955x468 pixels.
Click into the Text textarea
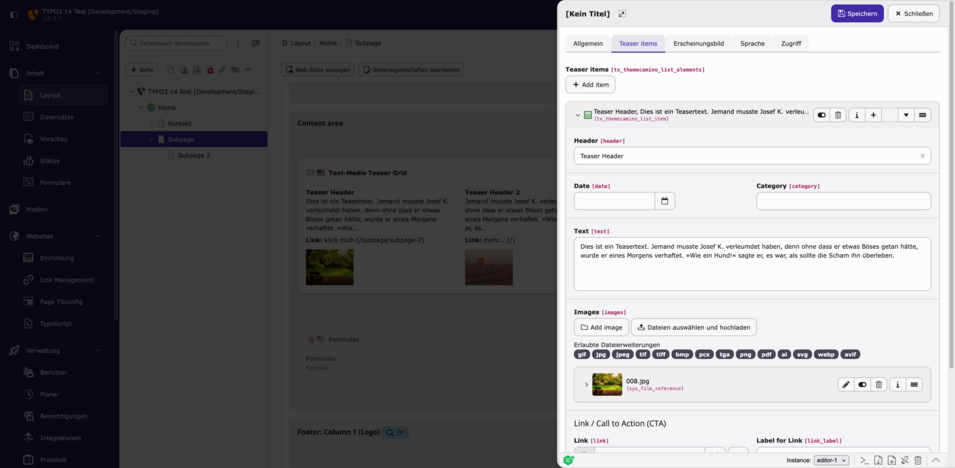(x=752, y=264)
